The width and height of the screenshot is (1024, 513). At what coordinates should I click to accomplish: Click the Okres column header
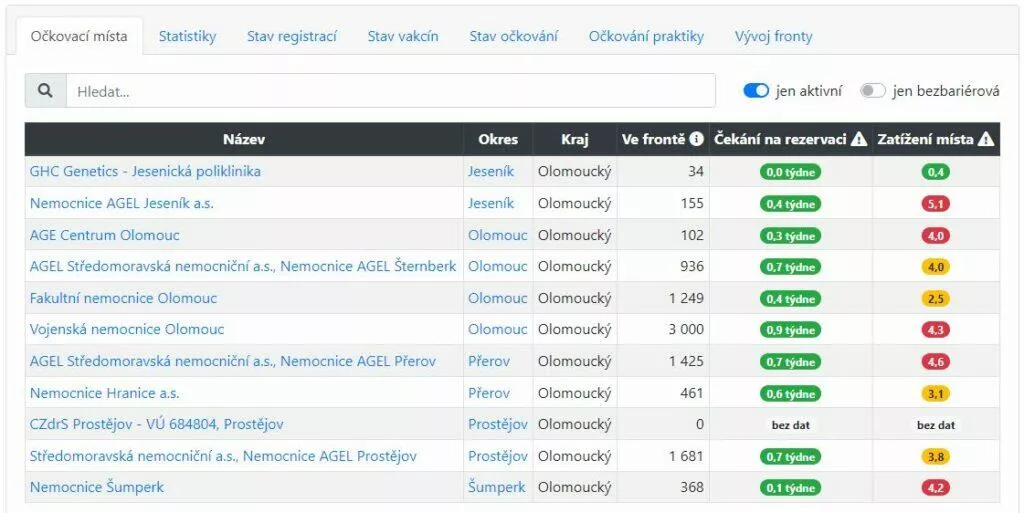(498, 140)
